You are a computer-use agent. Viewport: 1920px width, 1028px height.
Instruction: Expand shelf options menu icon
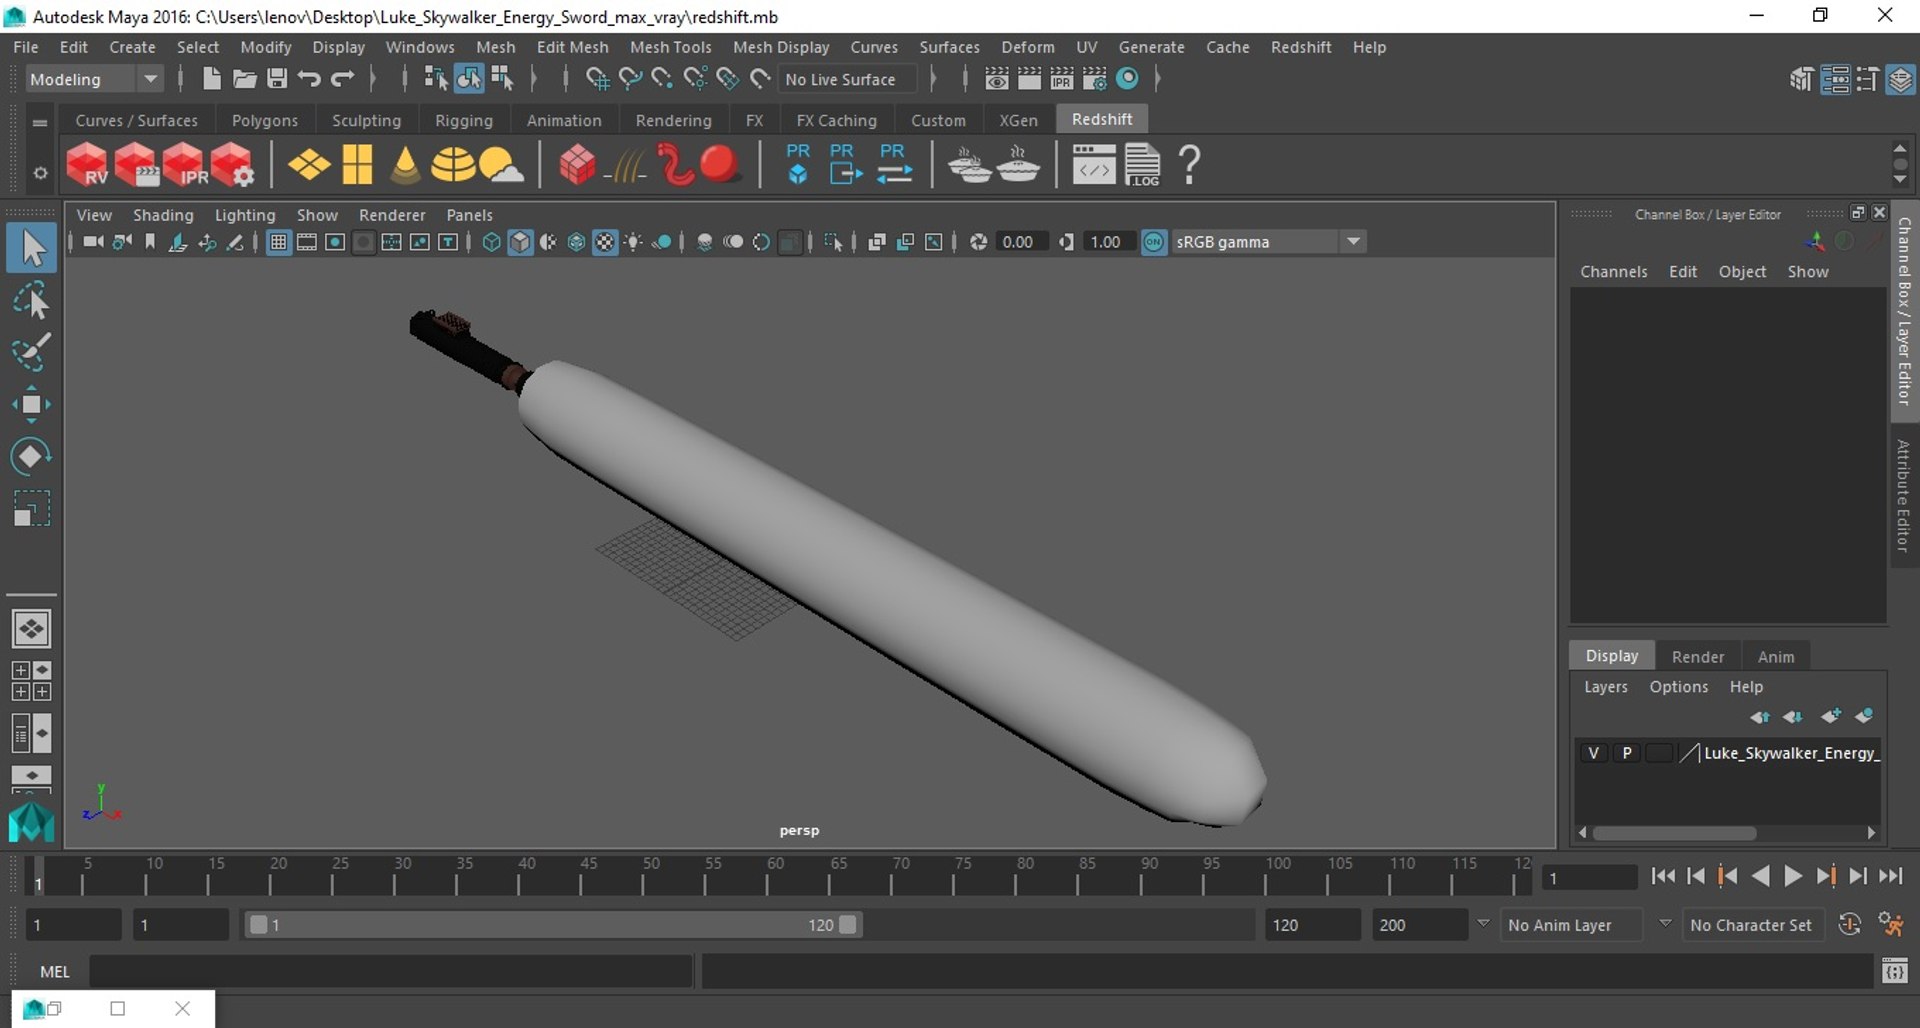point(40,173)
